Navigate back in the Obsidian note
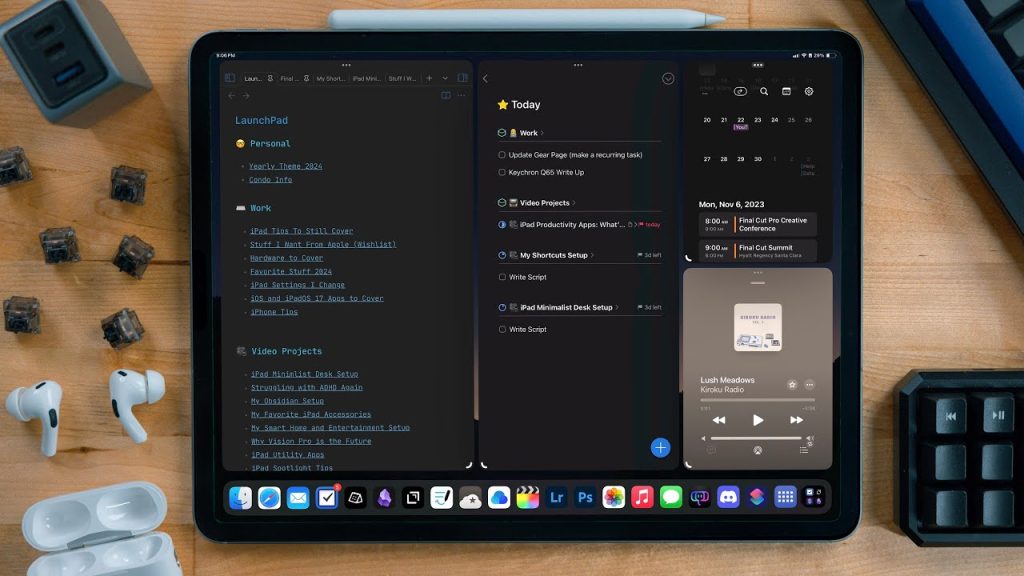 (x=232, y=96)
